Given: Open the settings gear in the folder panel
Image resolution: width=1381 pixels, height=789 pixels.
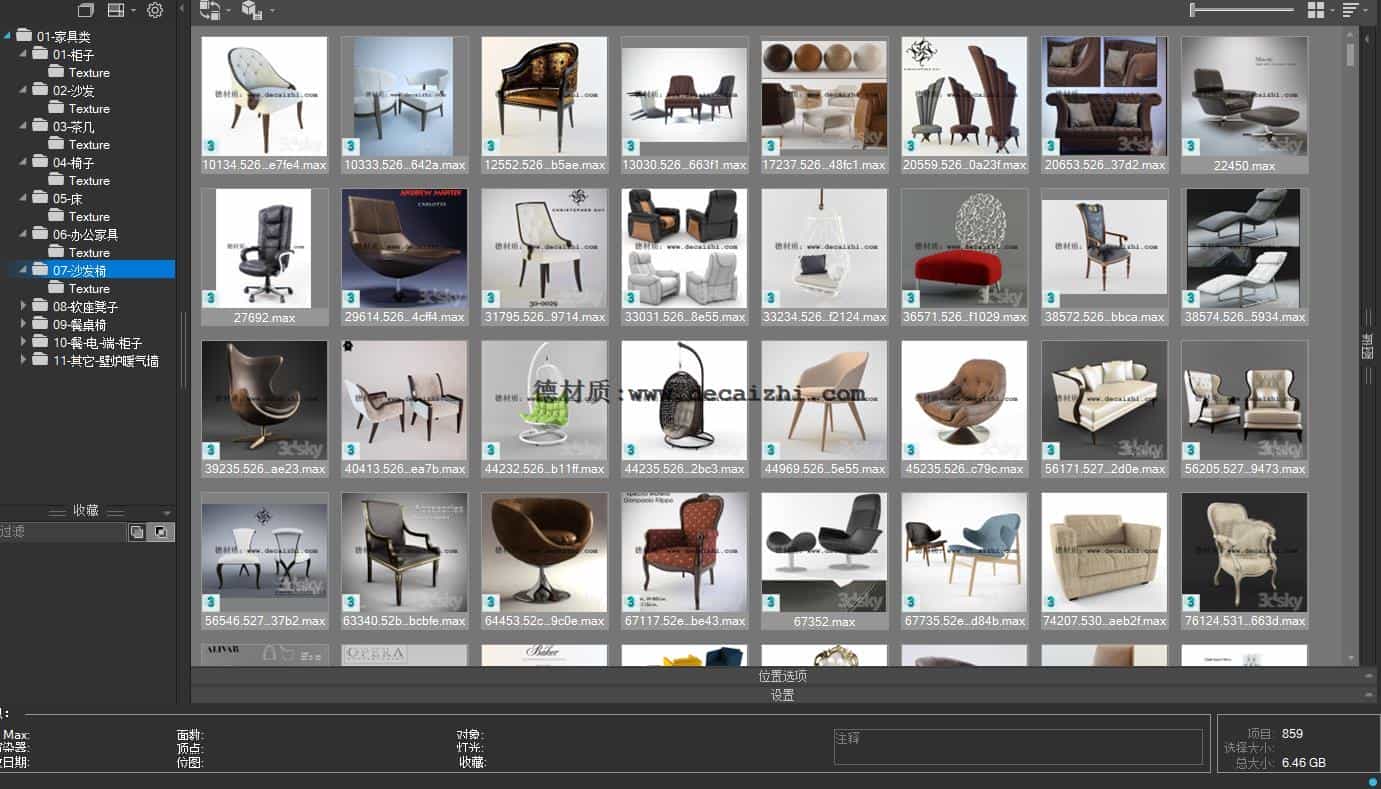Looking at the screenshot, I should click(155, 10).
